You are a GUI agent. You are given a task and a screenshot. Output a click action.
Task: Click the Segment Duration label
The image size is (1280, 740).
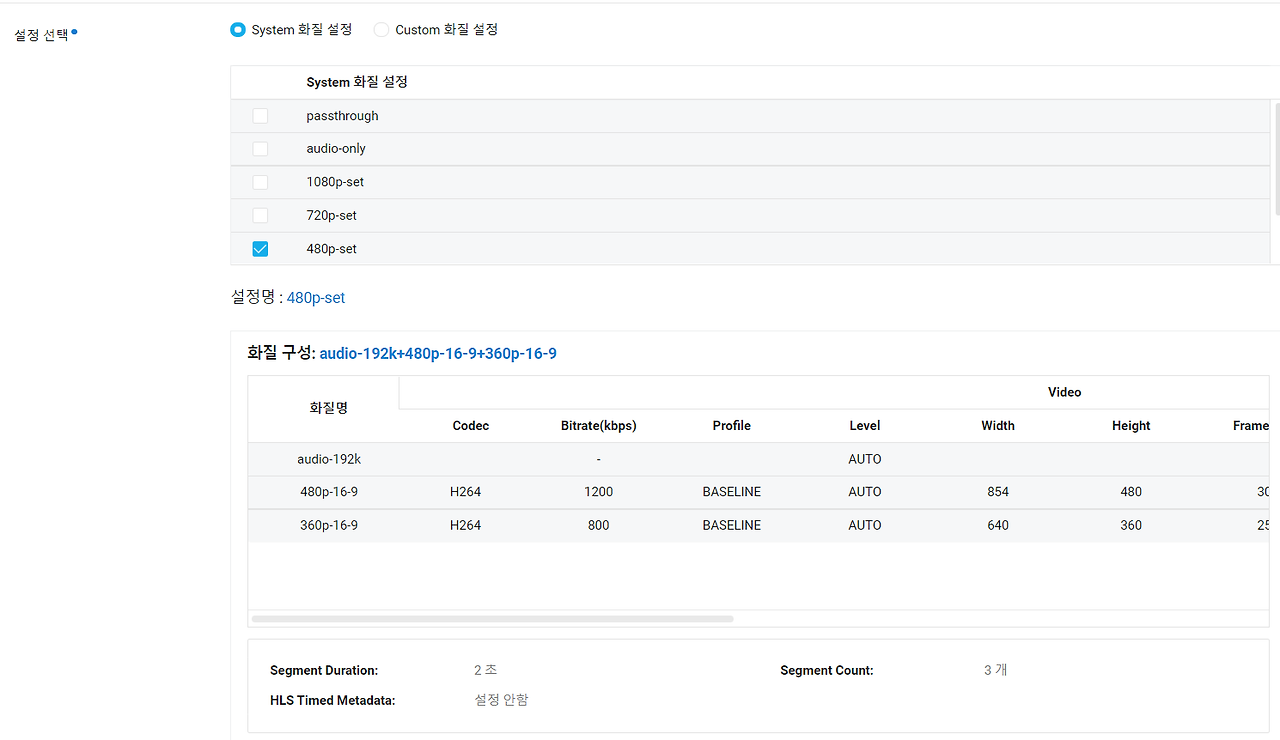[x=324, y=671]
